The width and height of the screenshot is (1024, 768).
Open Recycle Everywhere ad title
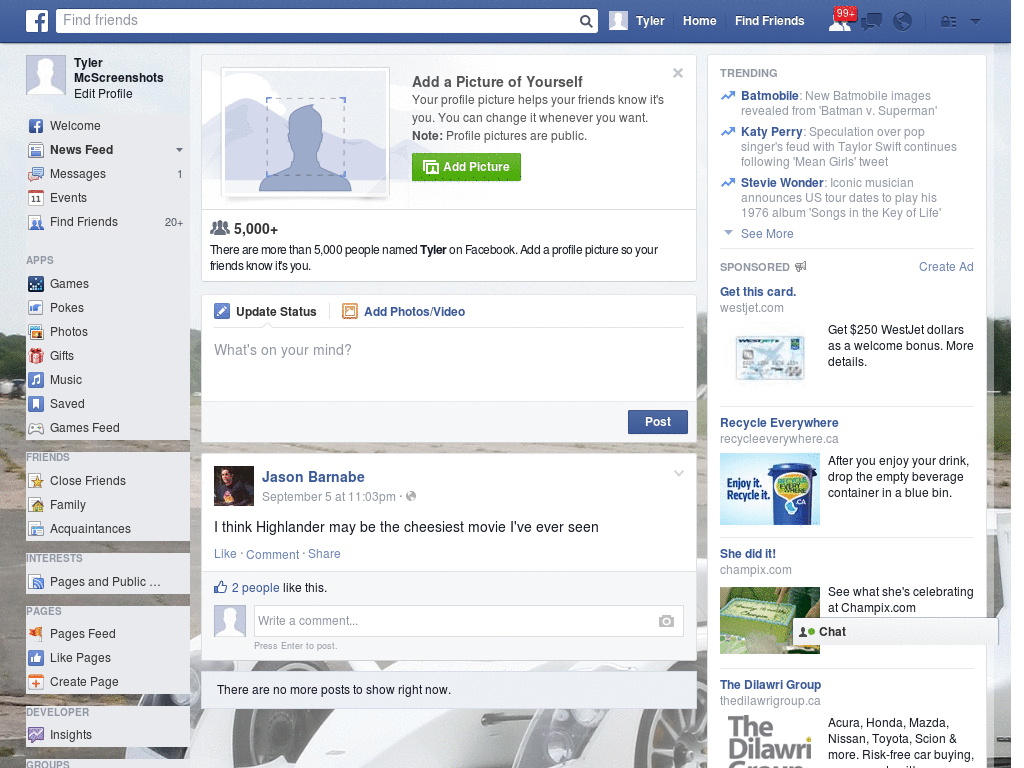click(779, 423)
